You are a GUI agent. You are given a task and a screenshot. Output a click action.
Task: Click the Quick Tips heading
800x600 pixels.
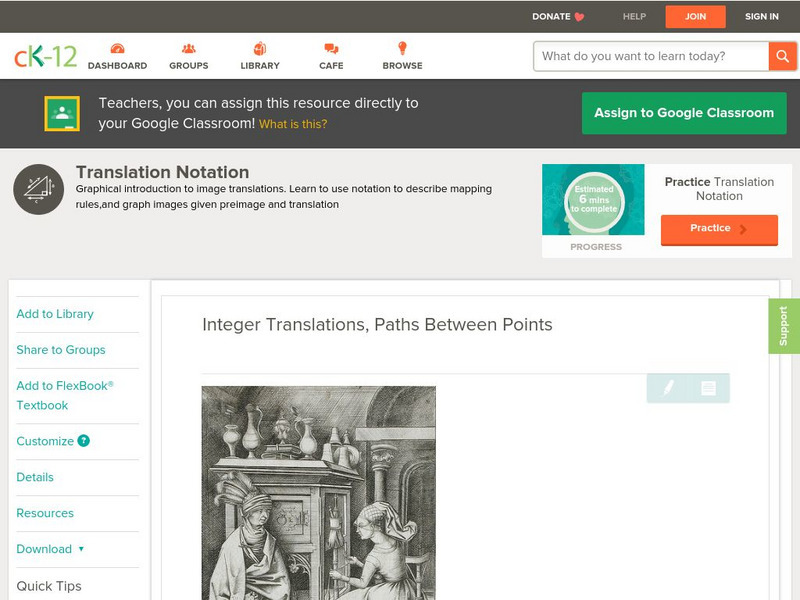(49, 586)
